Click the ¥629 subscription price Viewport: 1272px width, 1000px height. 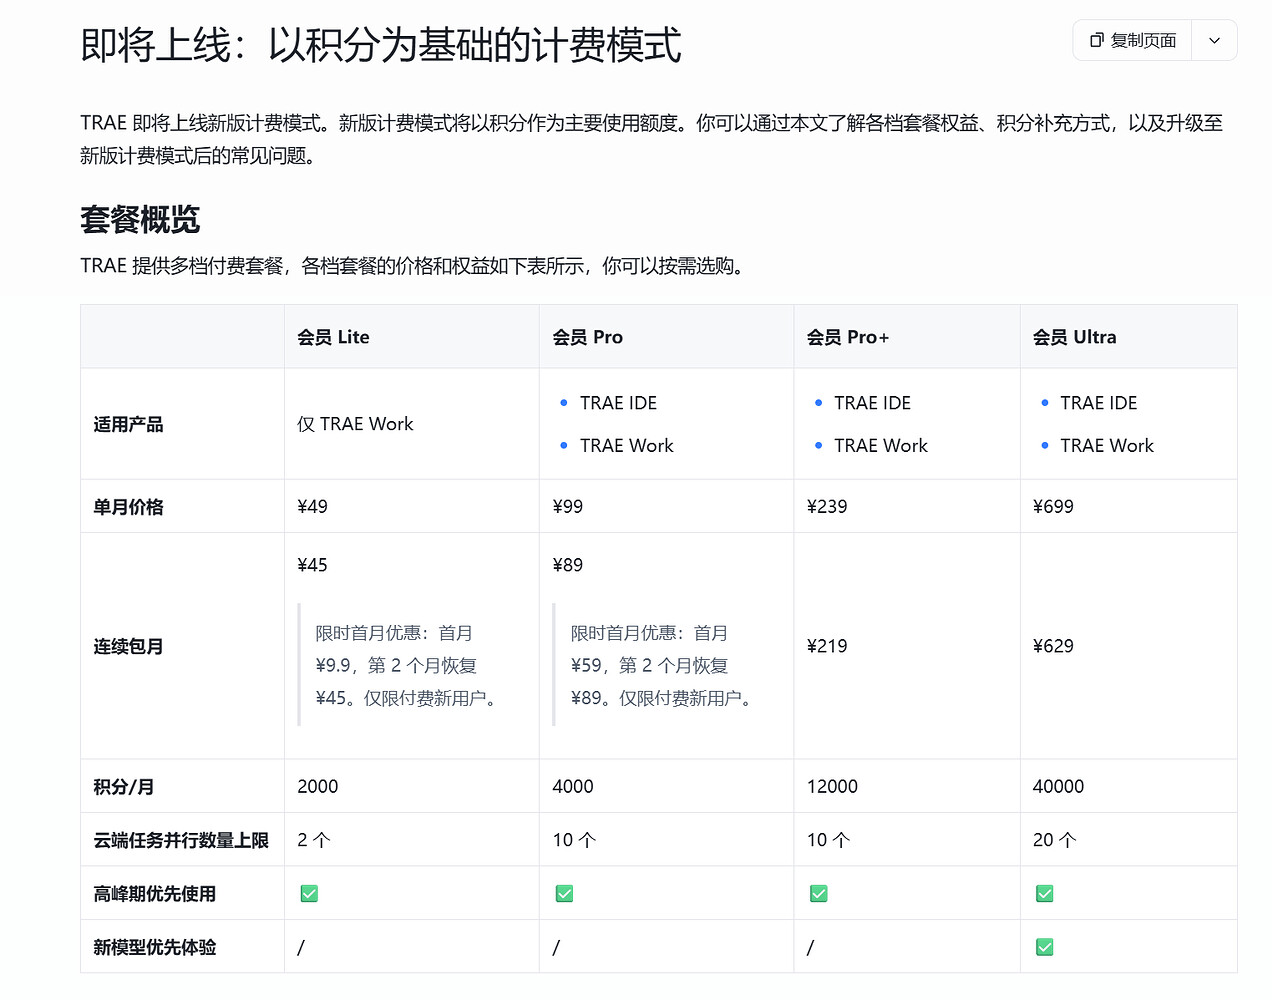[1053, 646]
